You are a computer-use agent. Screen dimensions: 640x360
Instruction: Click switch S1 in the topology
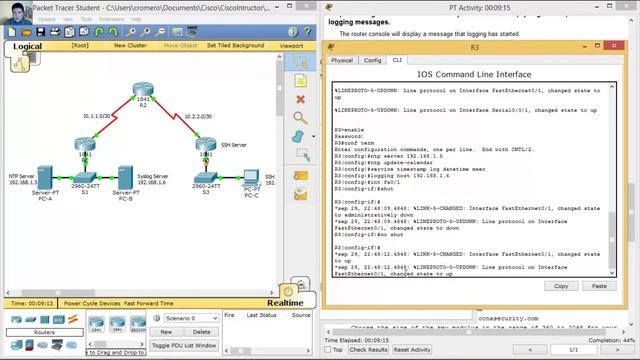click(x=84, y=178)
